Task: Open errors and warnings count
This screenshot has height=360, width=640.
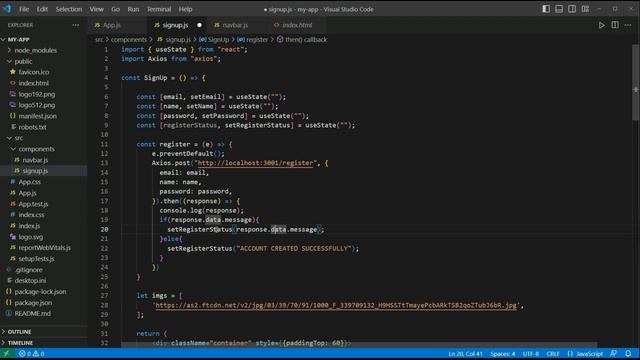Action: [31, 353]
